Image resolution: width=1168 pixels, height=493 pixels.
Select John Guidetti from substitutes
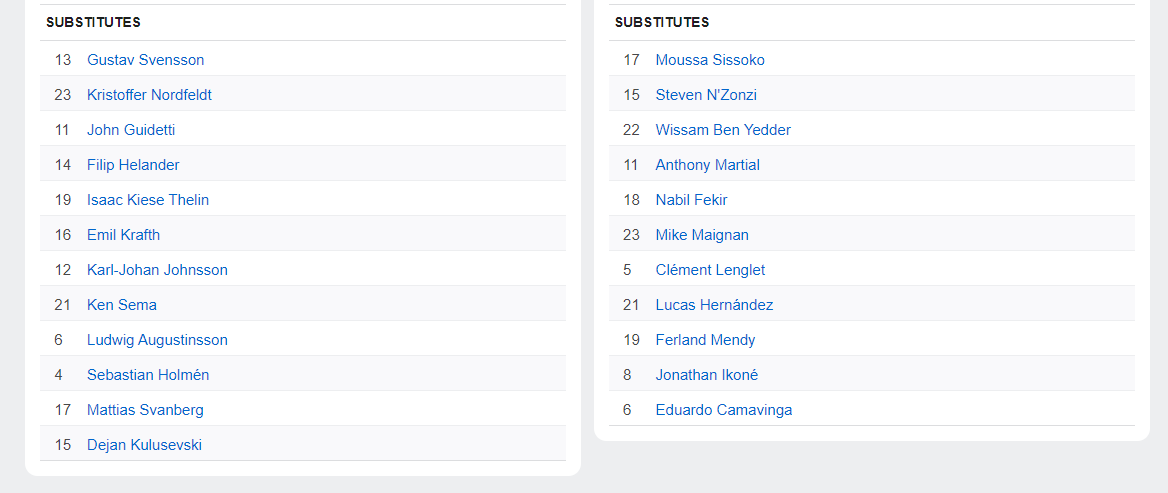[x=131, y=130]
